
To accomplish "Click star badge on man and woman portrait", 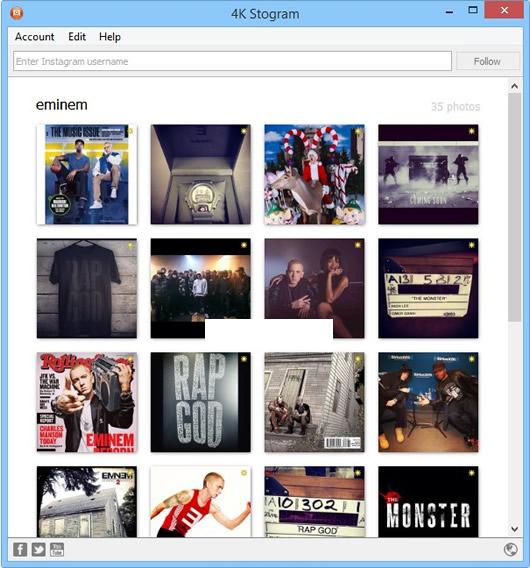I will click(x=358, y=245).
